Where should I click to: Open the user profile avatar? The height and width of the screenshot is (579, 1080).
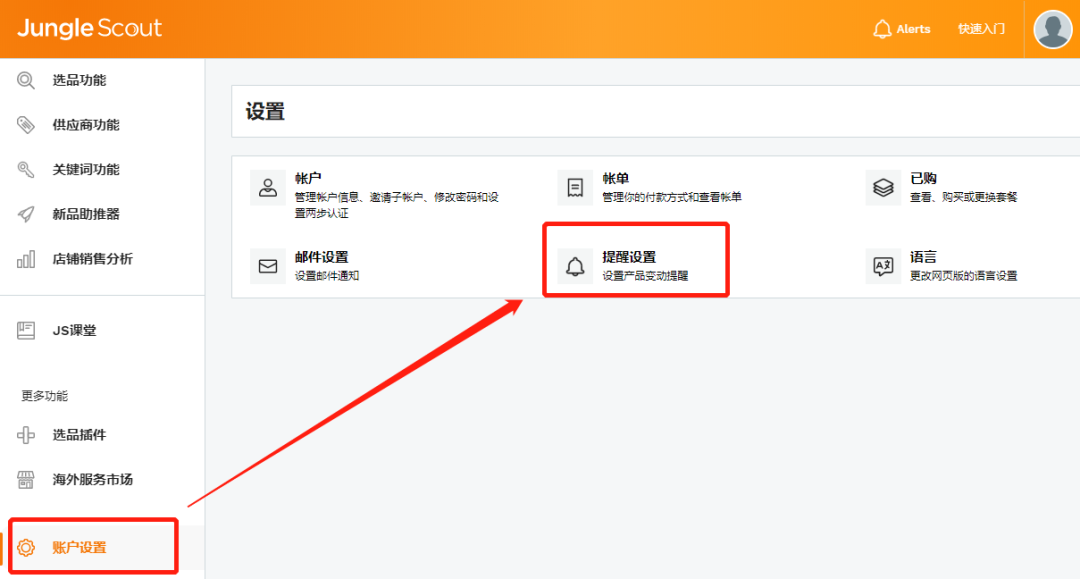pos(1052,29)
